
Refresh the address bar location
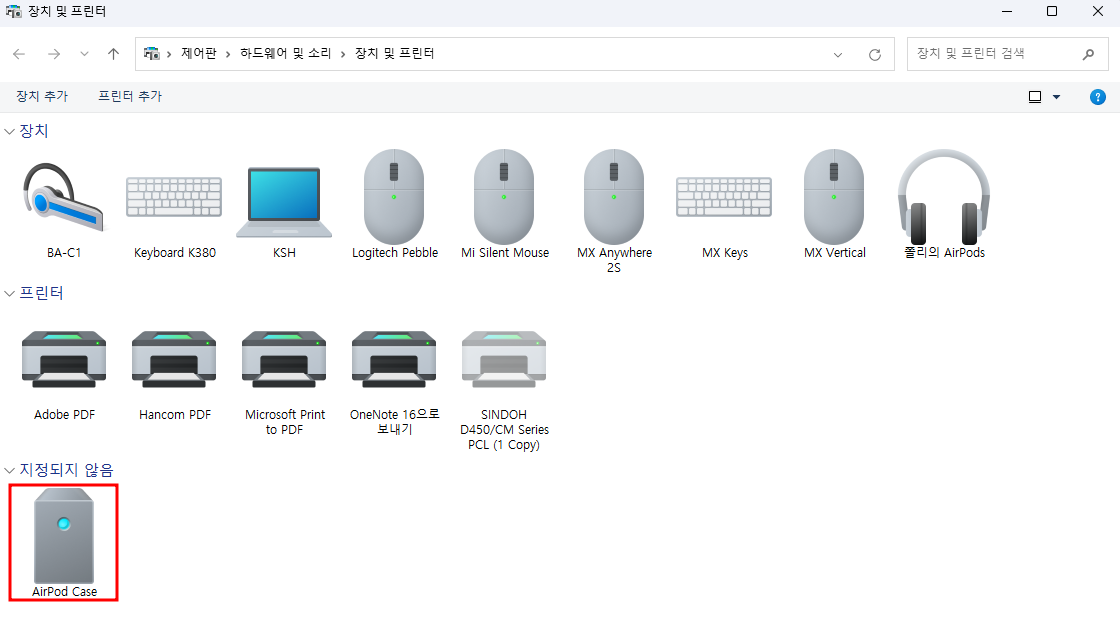coord(874,55)
